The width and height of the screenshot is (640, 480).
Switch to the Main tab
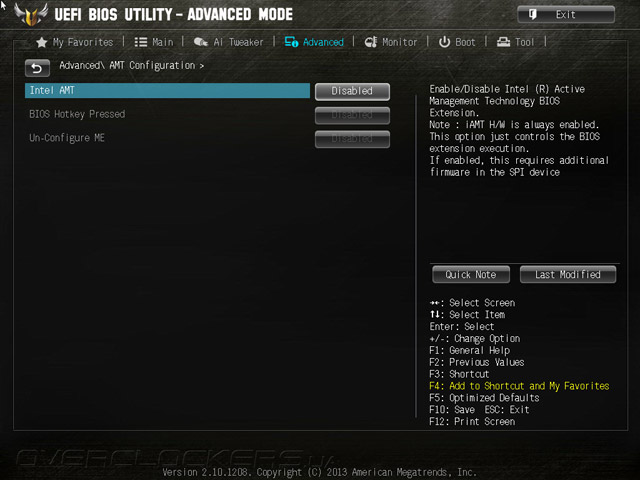tap(154, 42)
